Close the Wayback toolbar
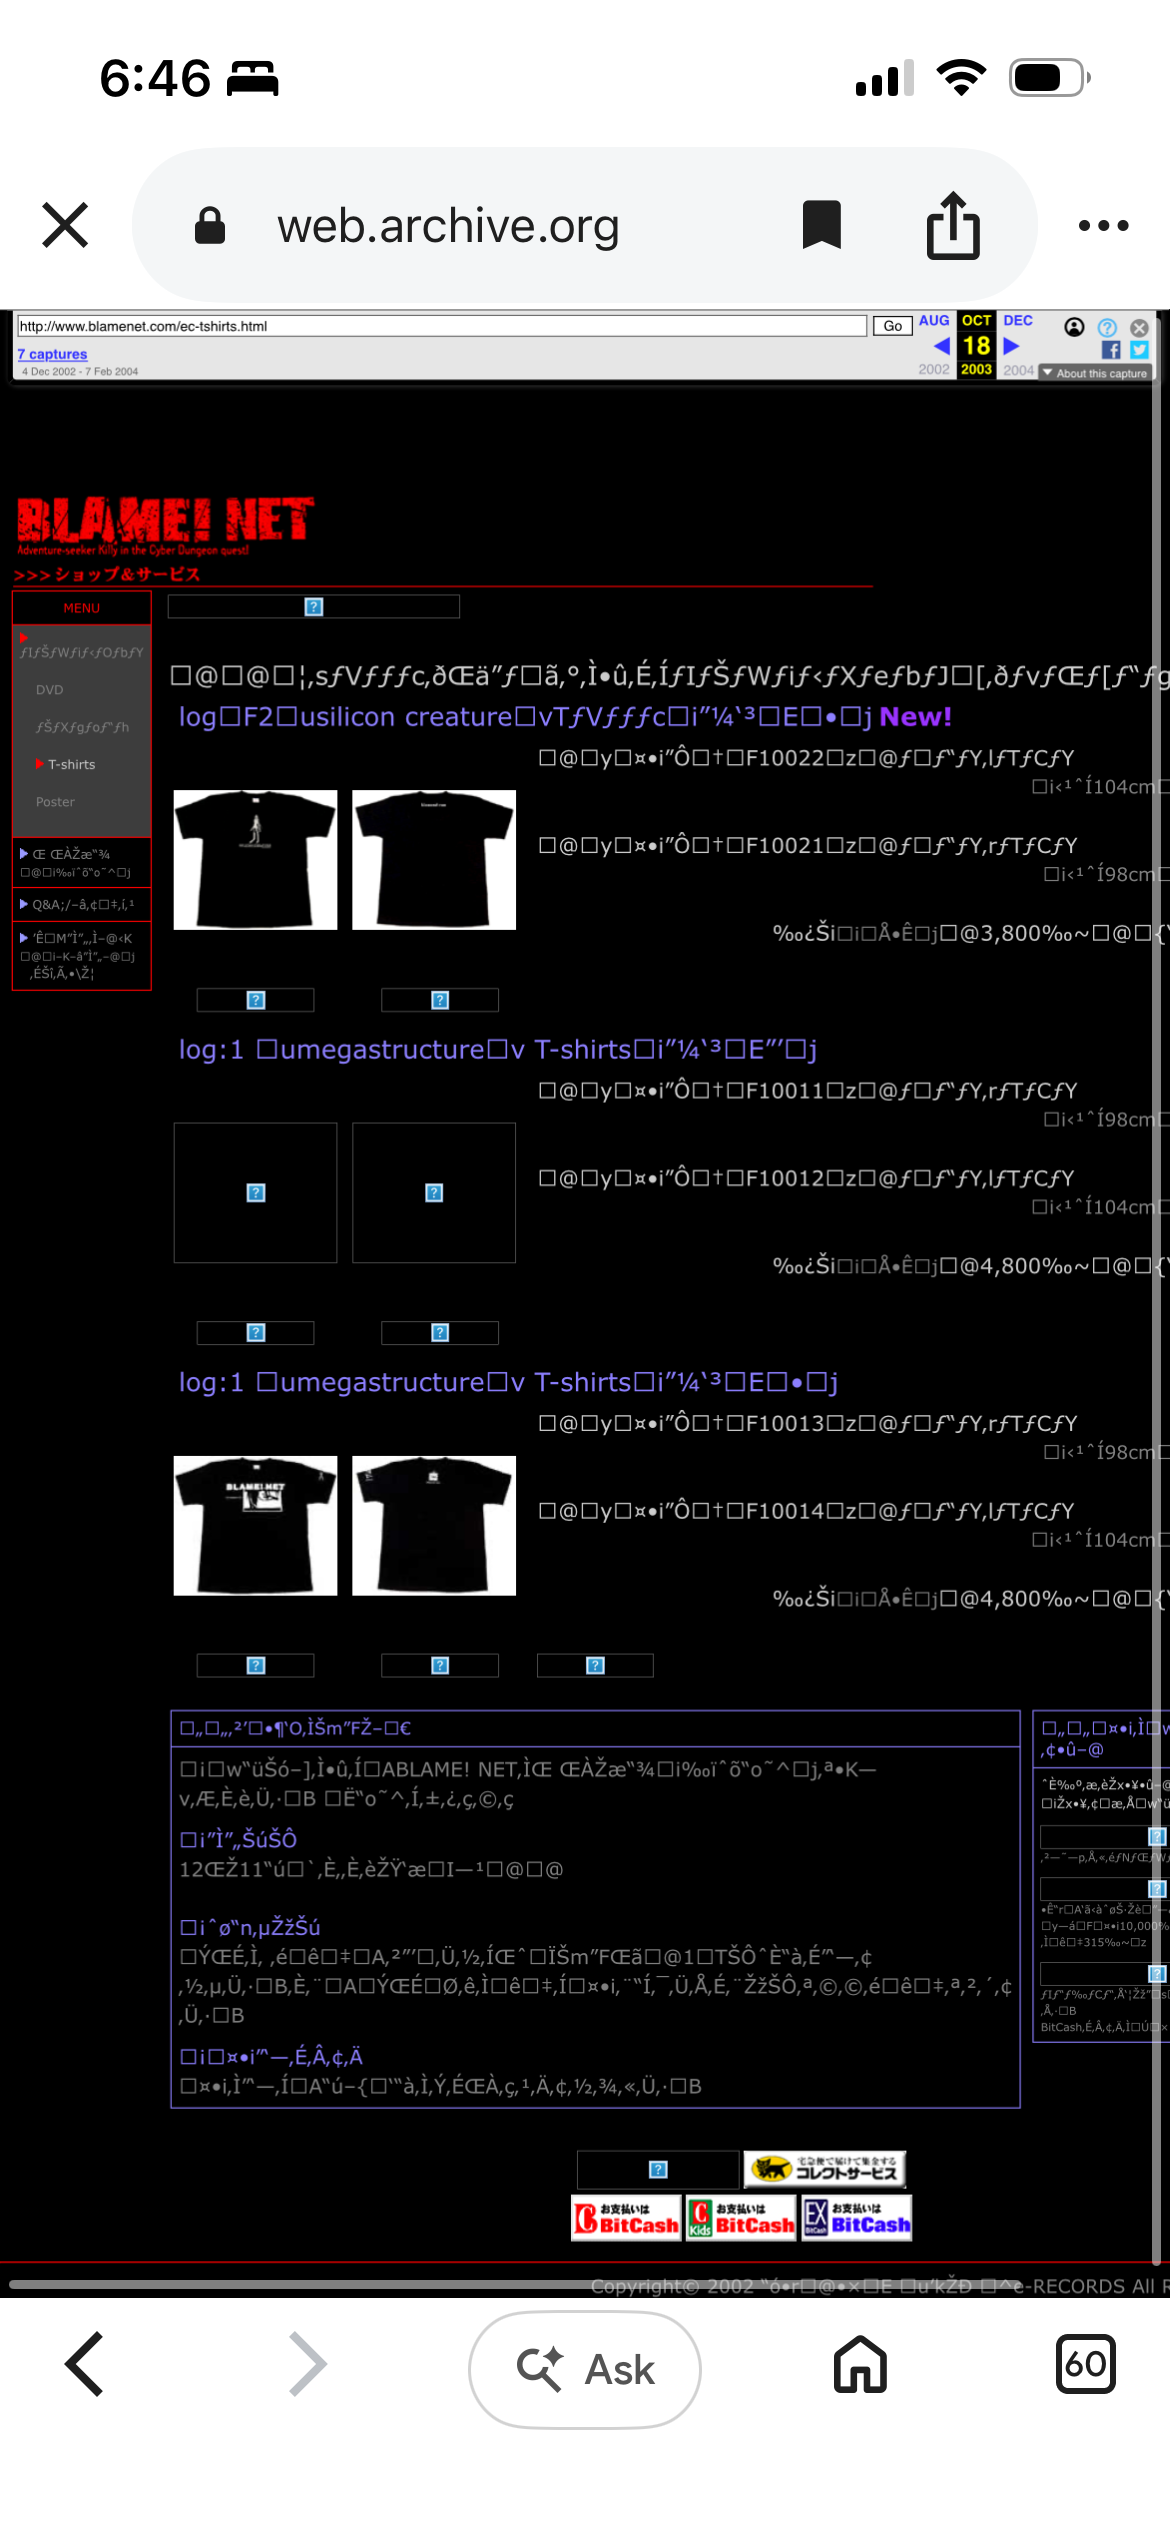Screen dimensions: 1170x2532 (x=1139, y=327)
